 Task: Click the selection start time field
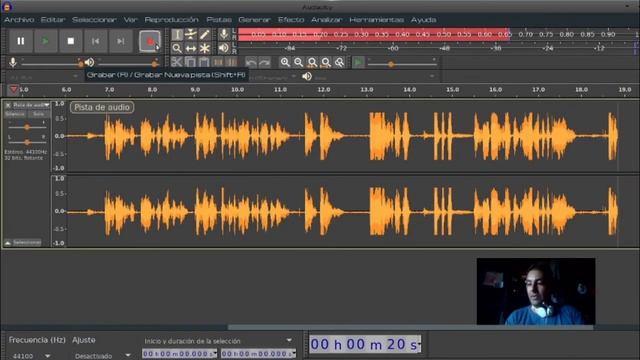click(x=180, y=353)
